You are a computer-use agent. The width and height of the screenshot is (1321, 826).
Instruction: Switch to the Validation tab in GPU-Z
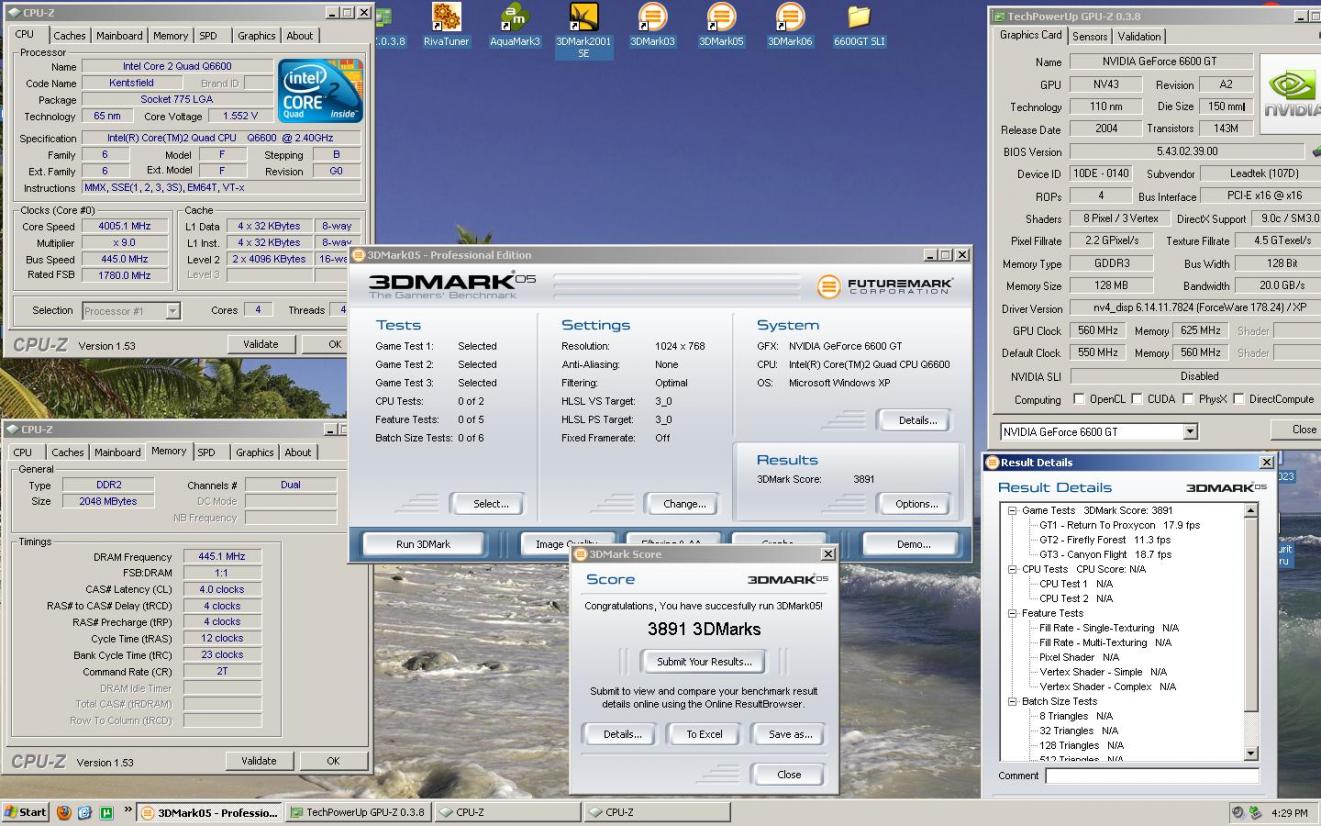pyautogui.click(x=1138, y=36)
